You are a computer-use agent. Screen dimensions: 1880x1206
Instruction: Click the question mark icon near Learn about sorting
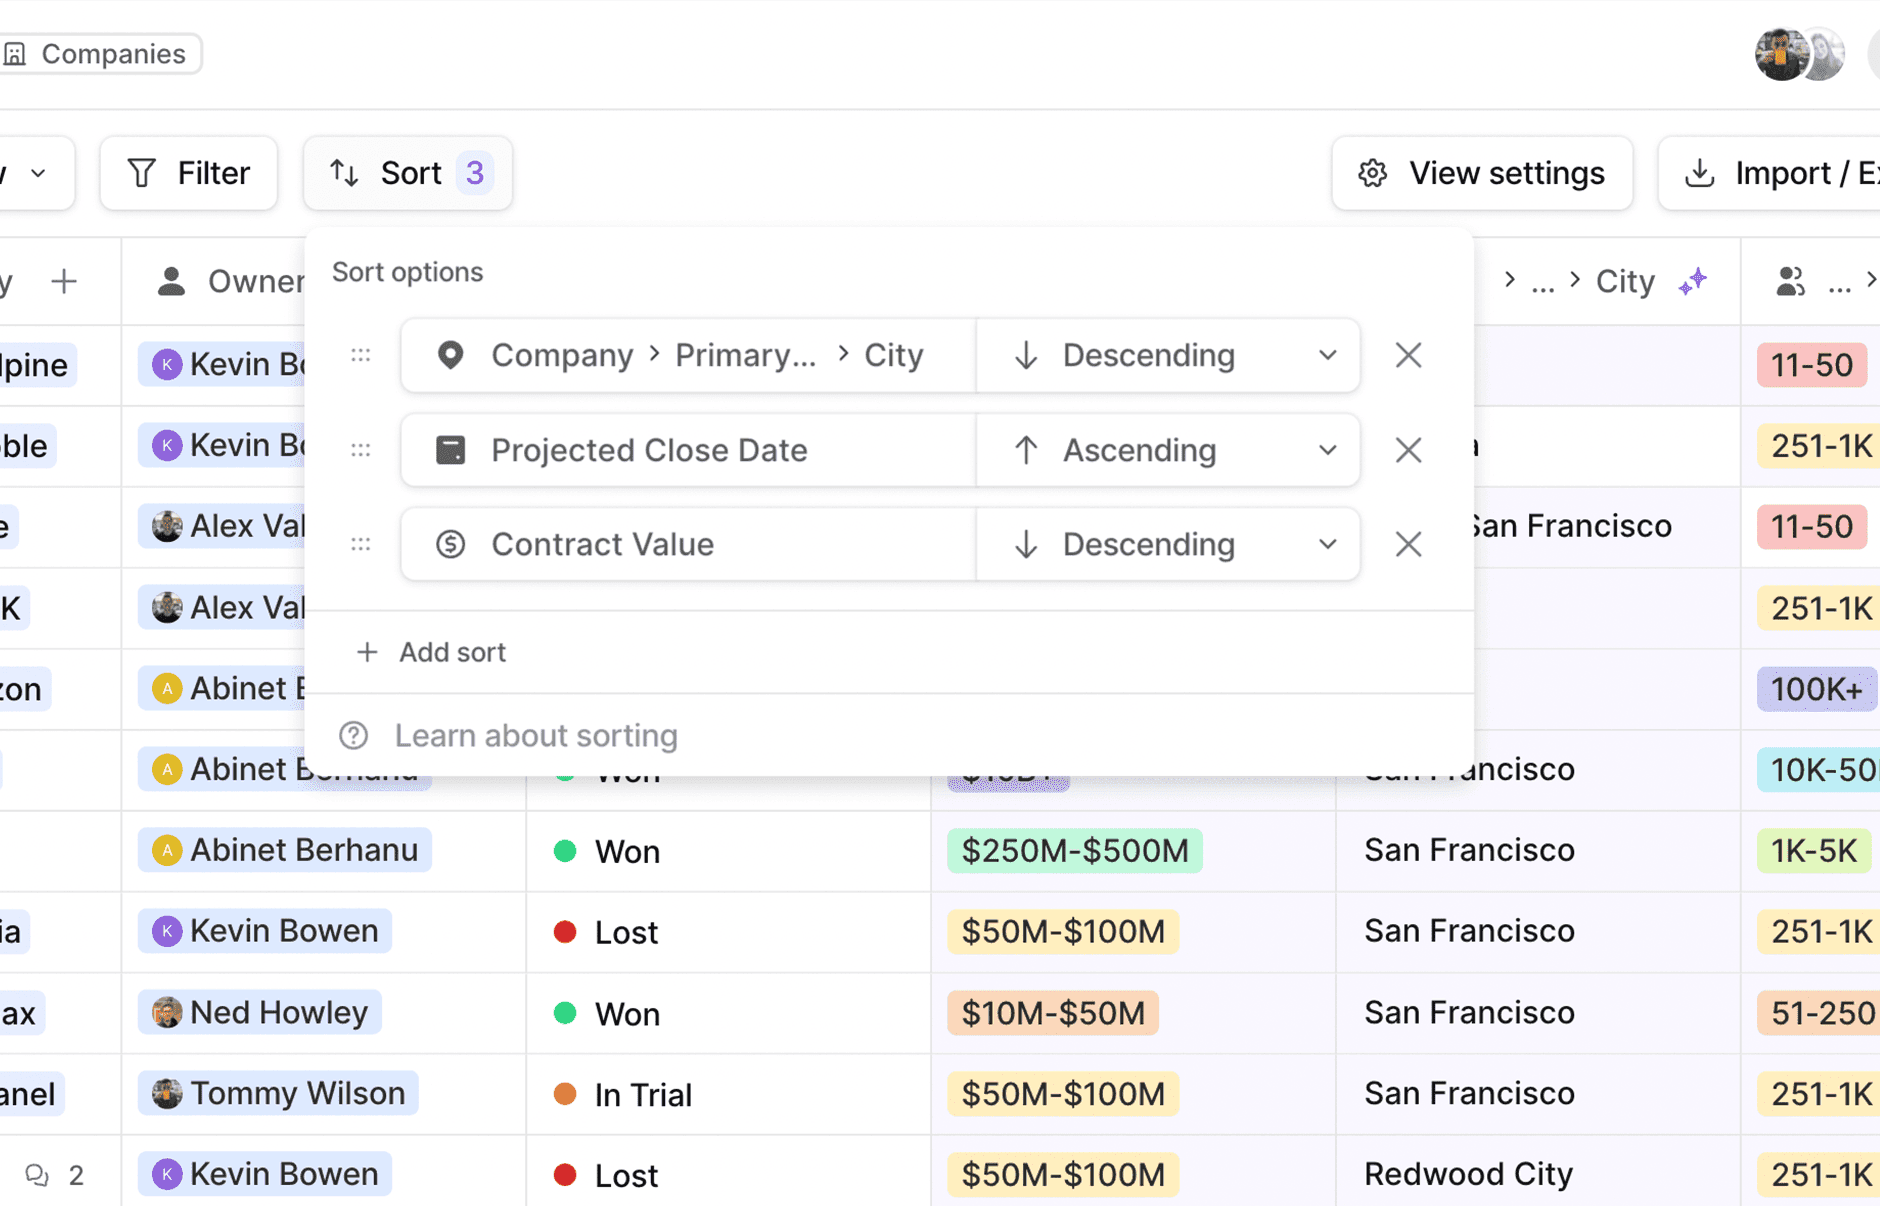click(x=354, y=735)
